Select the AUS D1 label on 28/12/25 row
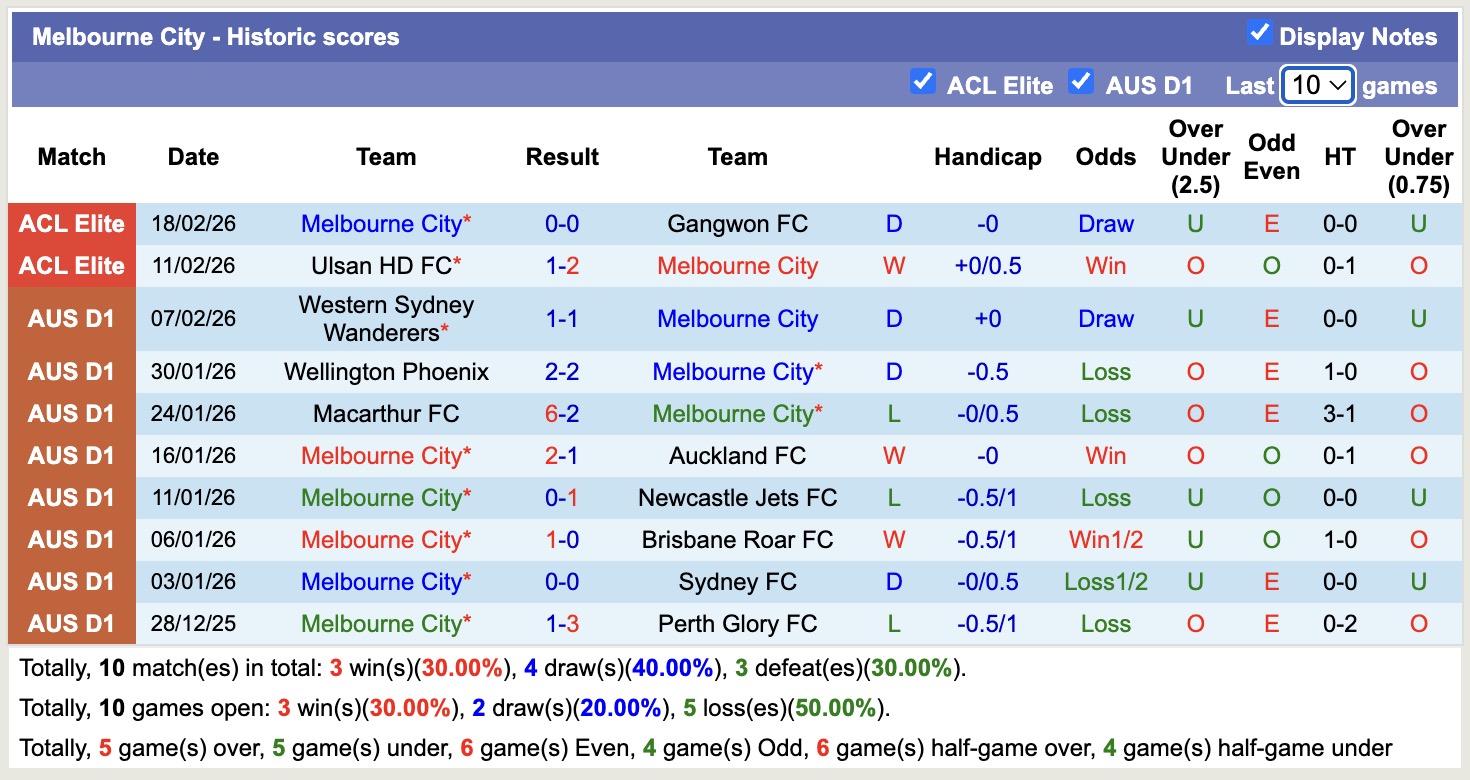 coord(71,623)
